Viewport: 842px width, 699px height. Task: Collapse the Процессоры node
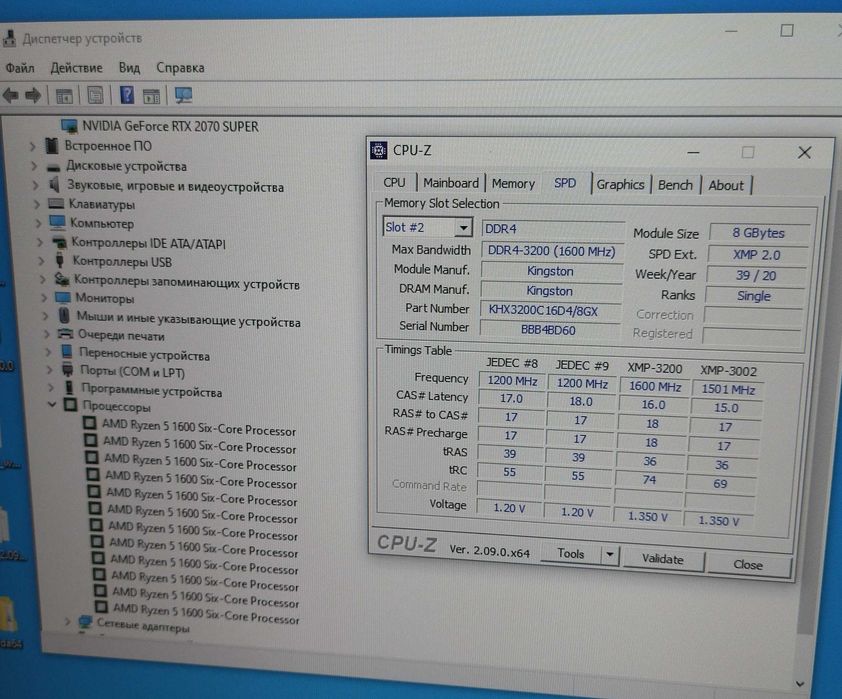[52, 404]
